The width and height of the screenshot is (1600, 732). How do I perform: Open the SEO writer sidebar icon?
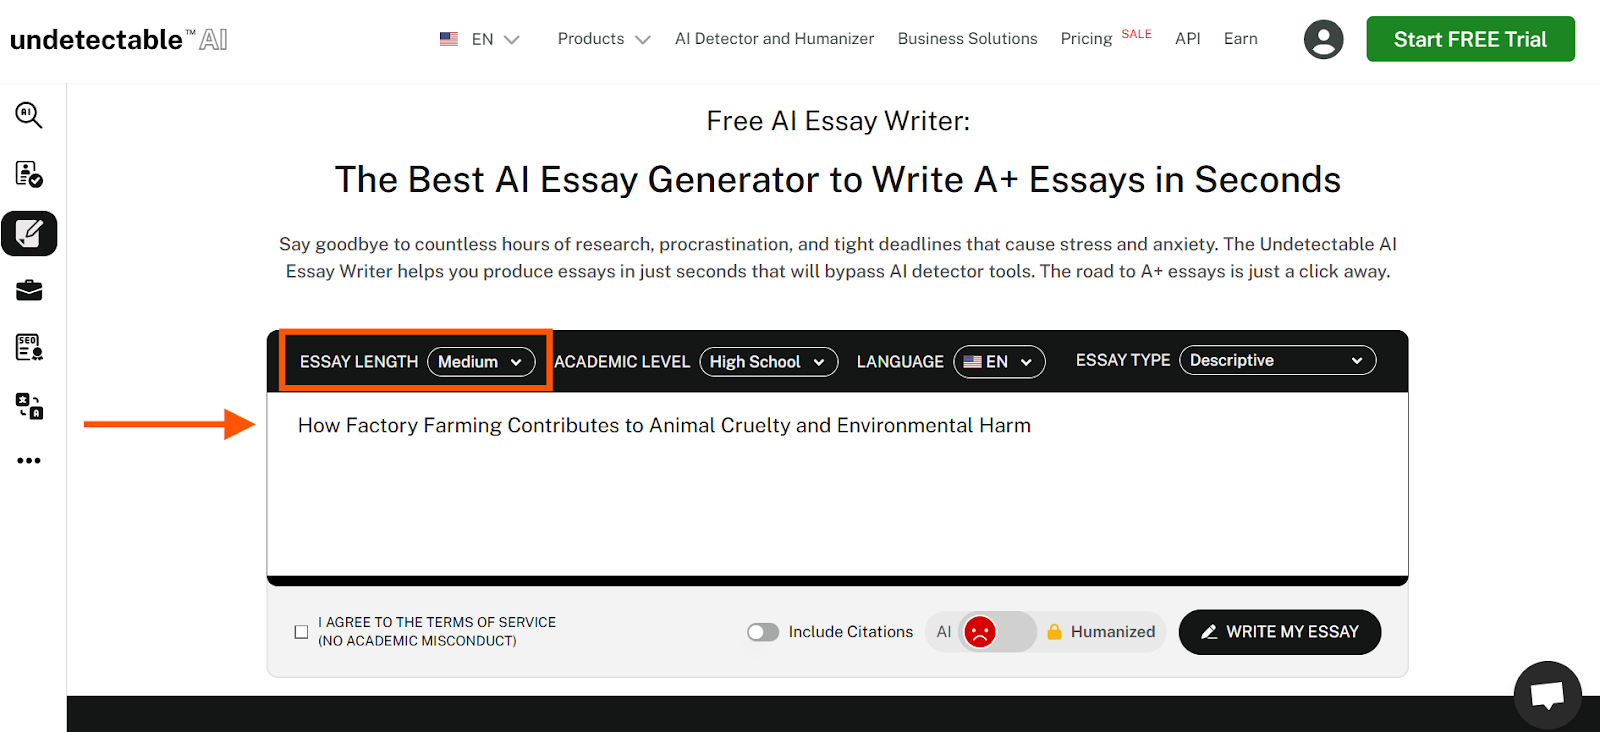[29, 347]
